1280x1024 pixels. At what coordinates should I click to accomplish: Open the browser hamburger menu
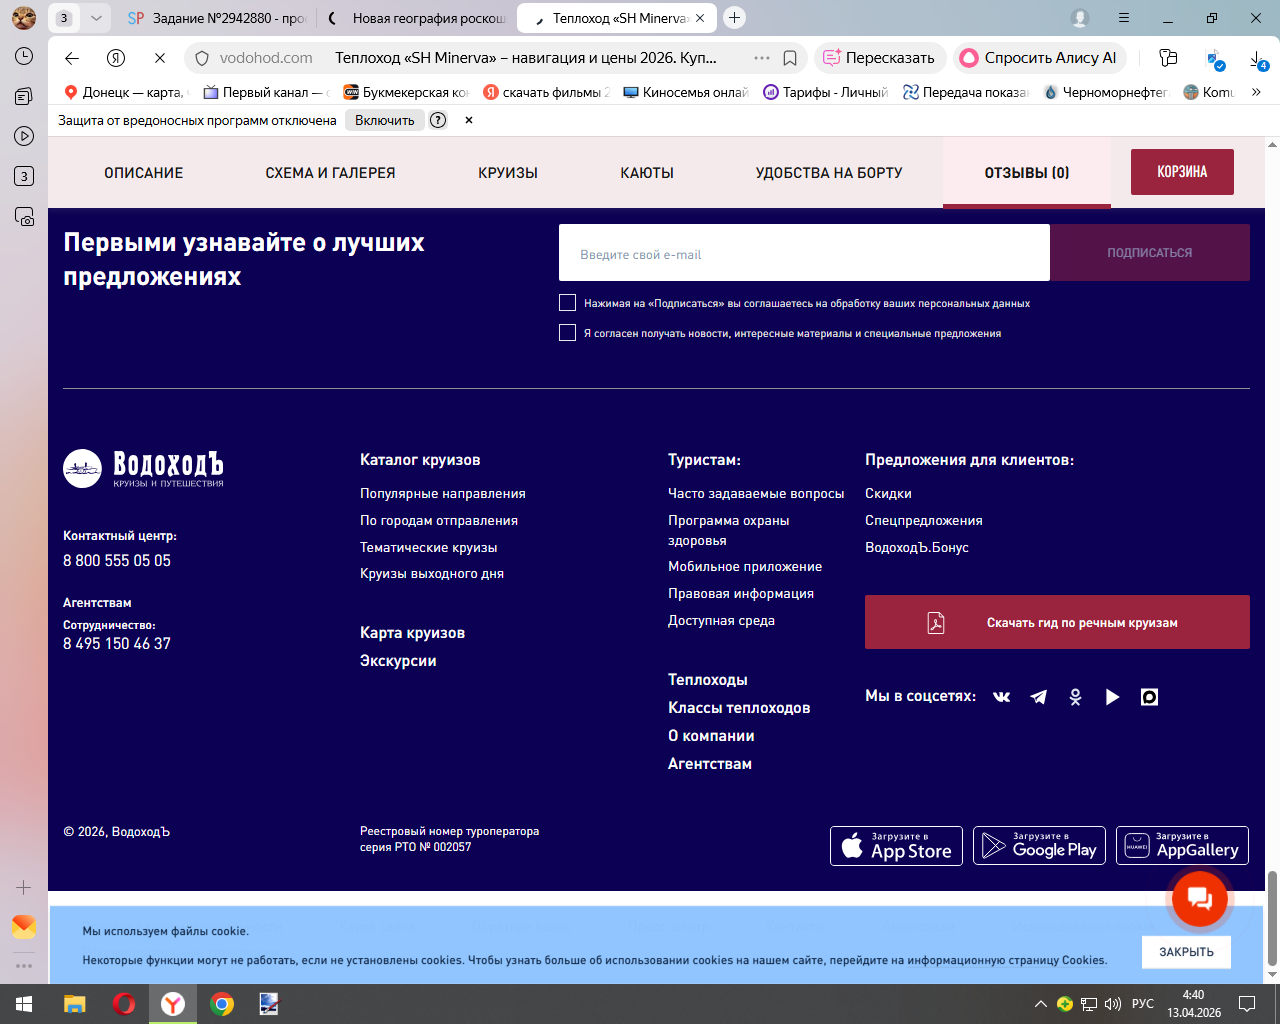click(x=1124, y=18)
